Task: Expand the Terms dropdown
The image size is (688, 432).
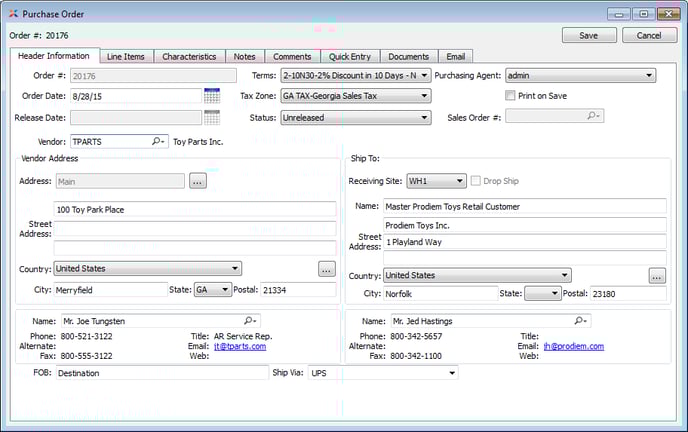Action: click(x=424, y=75)
